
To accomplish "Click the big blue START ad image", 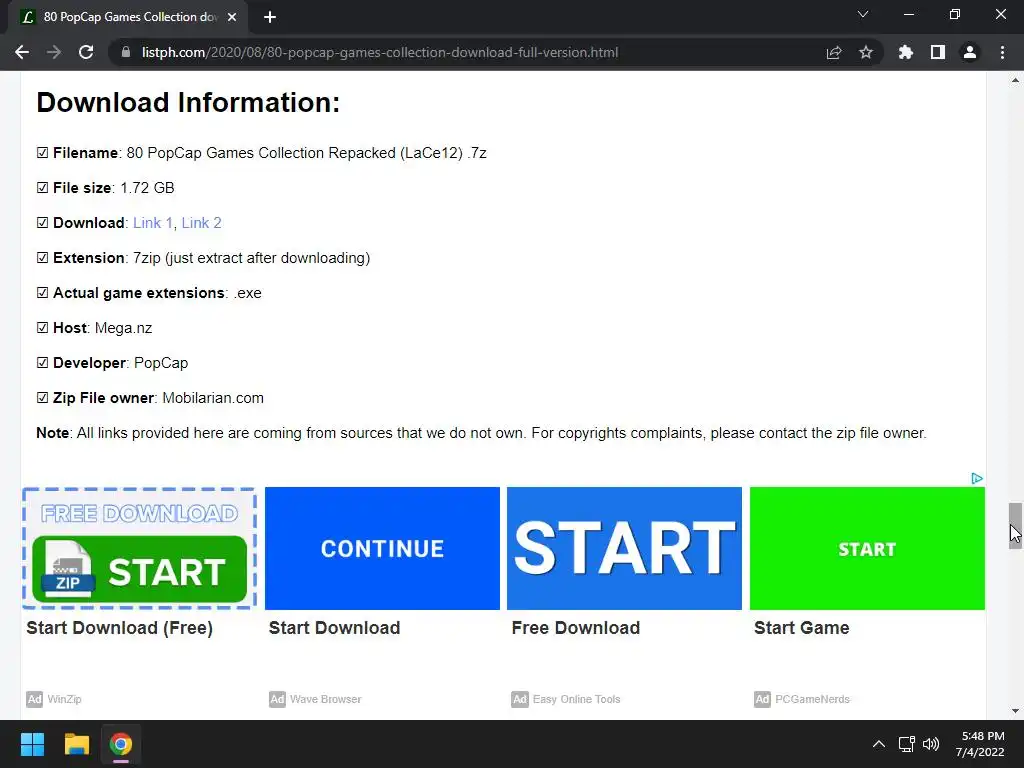I will point(624,548).
